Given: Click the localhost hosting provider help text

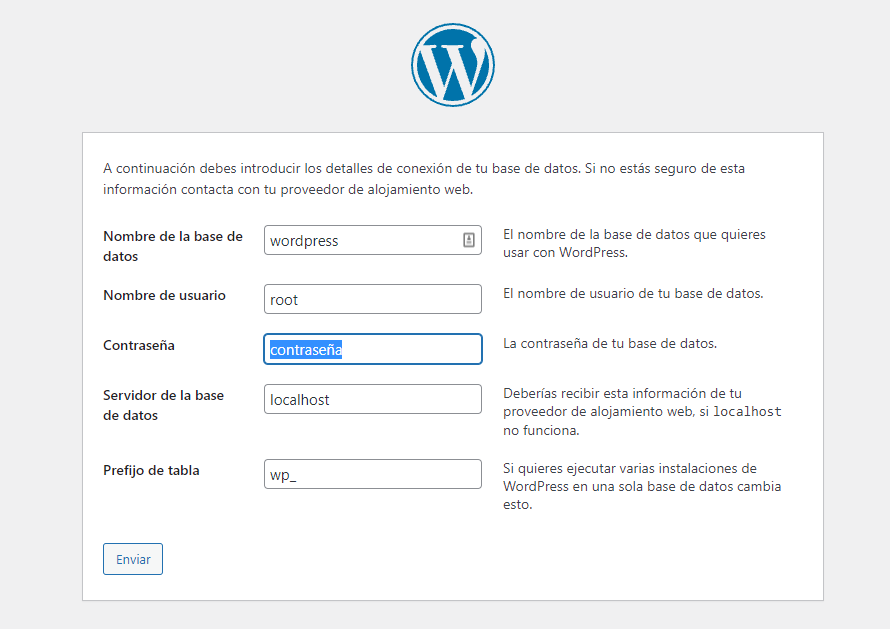Looking at the screenshot, I should [642, 412].
